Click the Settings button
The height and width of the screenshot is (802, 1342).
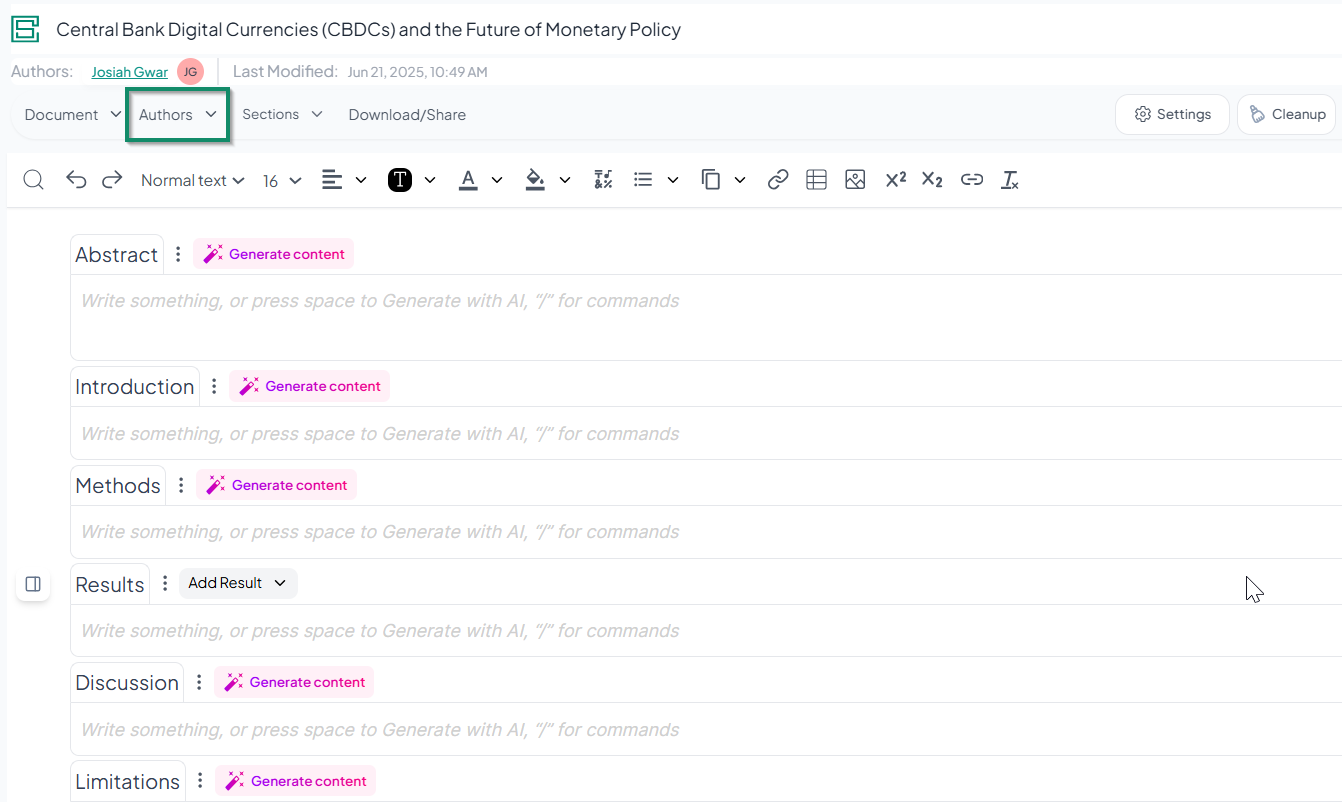pos(1172,115)
